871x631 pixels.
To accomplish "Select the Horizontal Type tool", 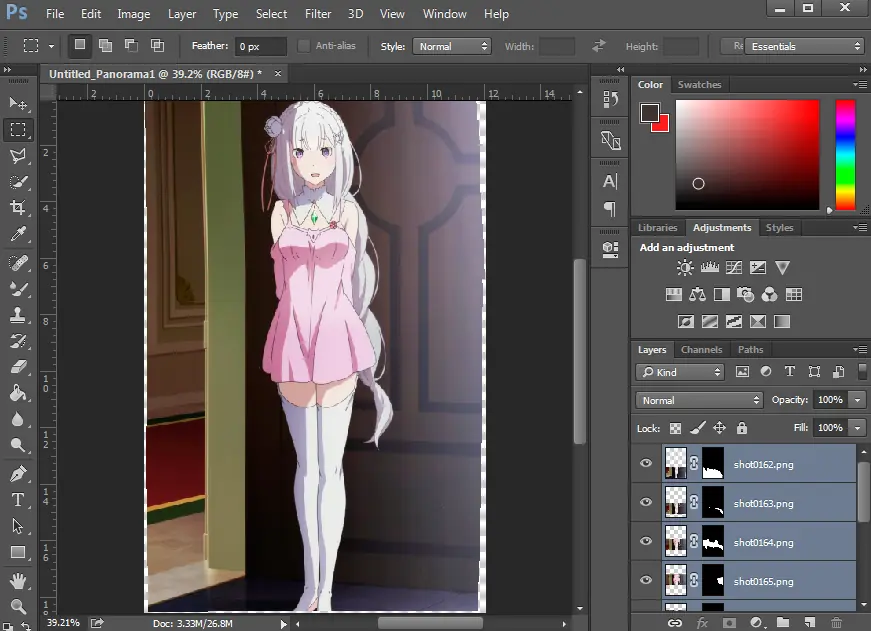I will tap(18, 500).
